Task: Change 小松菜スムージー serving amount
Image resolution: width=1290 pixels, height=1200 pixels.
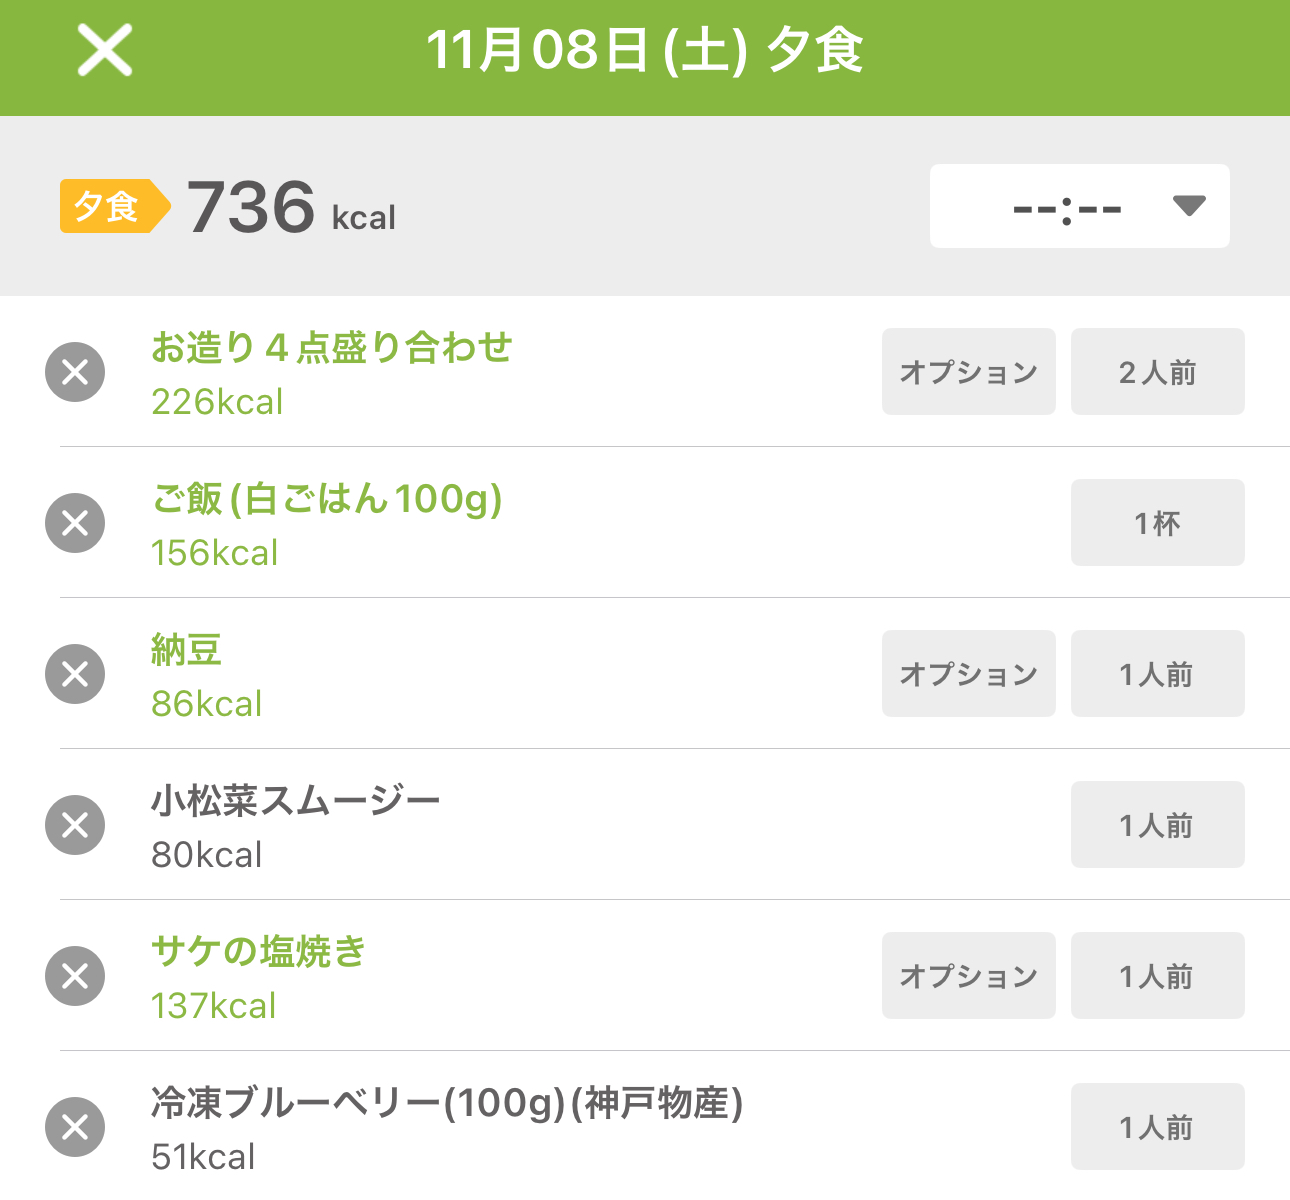Action: 1157,825
